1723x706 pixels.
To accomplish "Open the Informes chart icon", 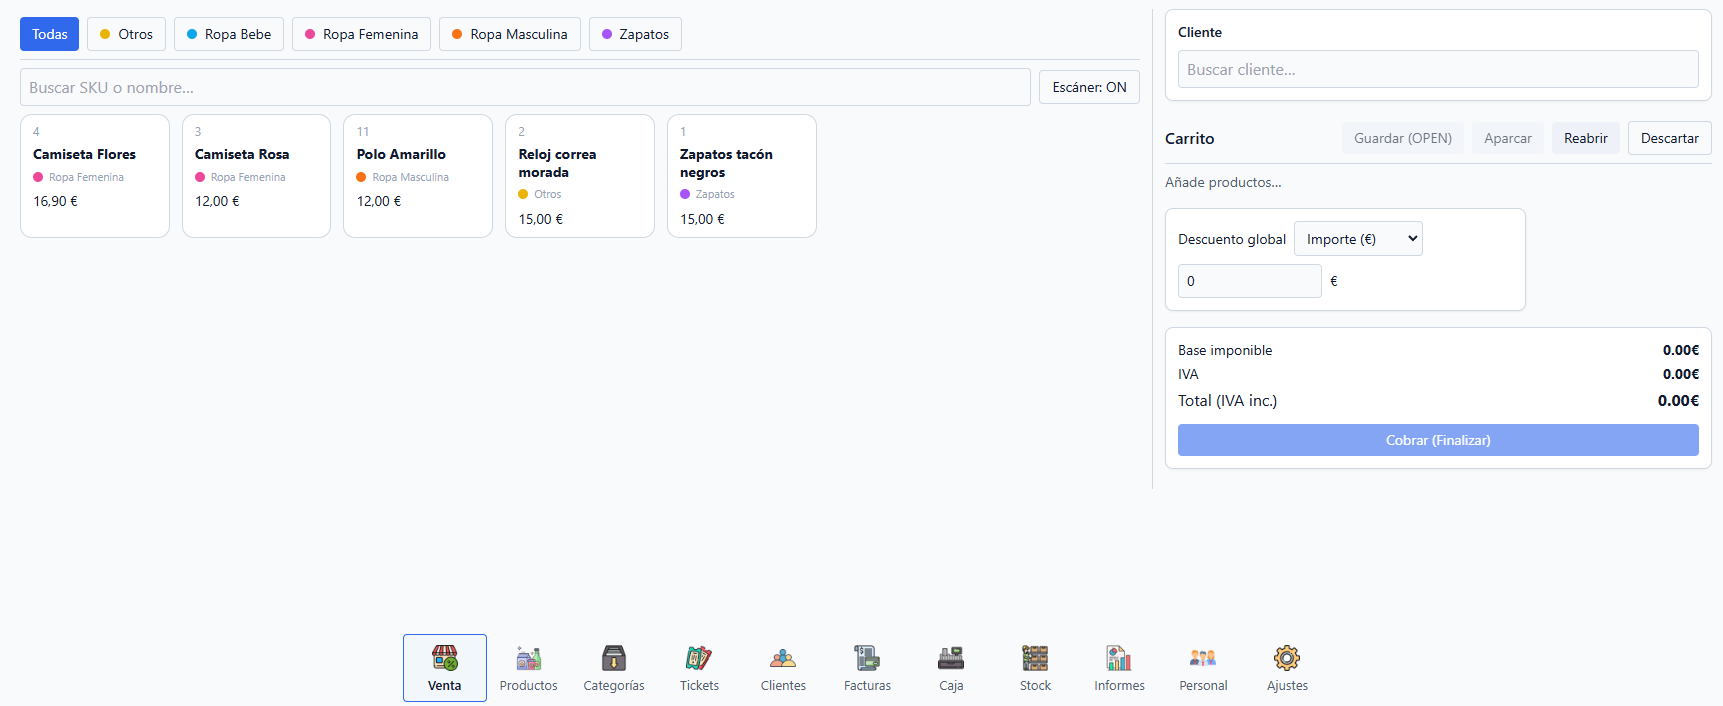I will (1119, 658).
